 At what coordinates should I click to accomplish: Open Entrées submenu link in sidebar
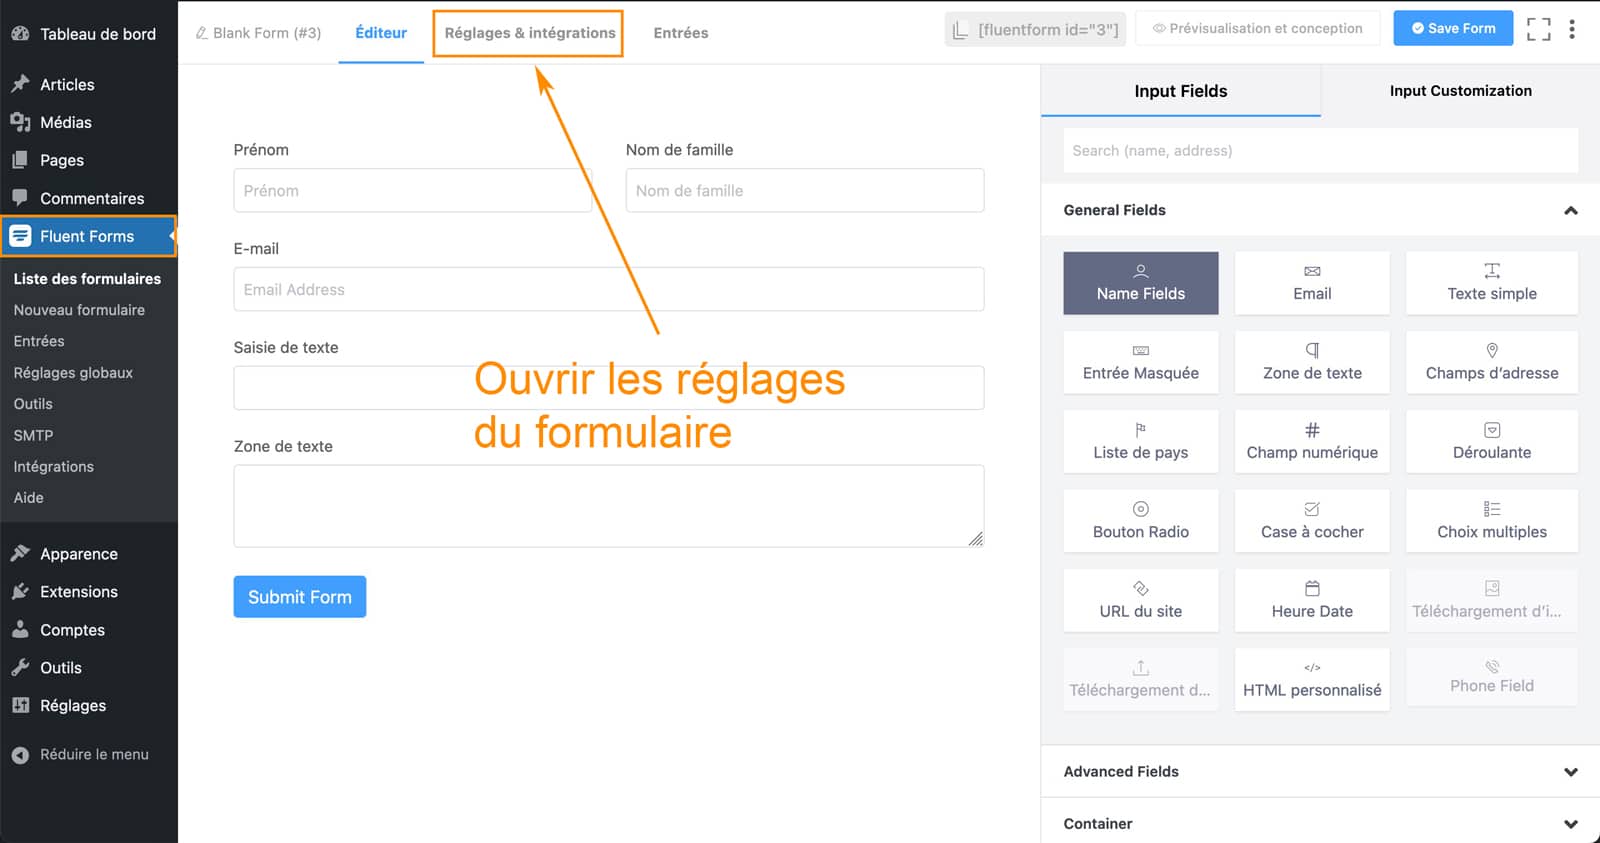point(39,341)
